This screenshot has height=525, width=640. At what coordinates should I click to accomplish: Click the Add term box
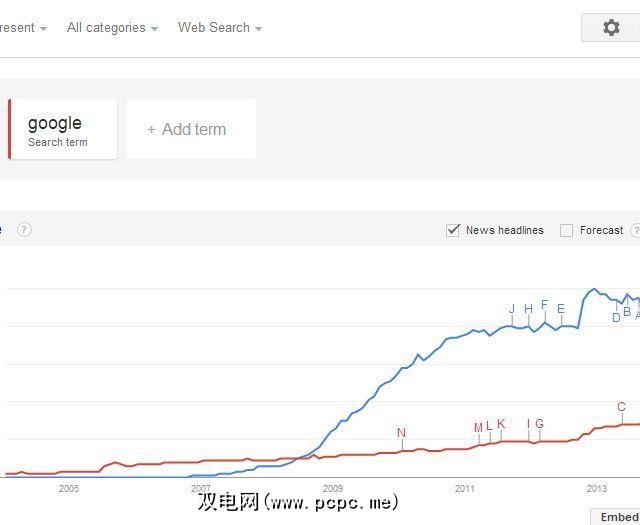click(x=192, y=129)
